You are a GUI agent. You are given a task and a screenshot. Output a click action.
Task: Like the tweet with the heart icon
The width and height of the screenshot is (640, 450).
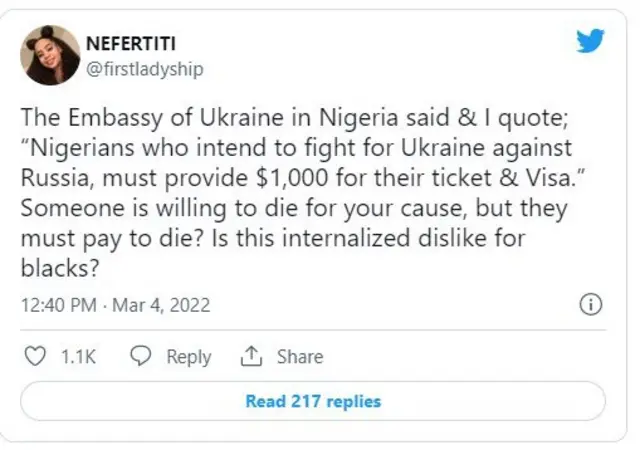34,356
